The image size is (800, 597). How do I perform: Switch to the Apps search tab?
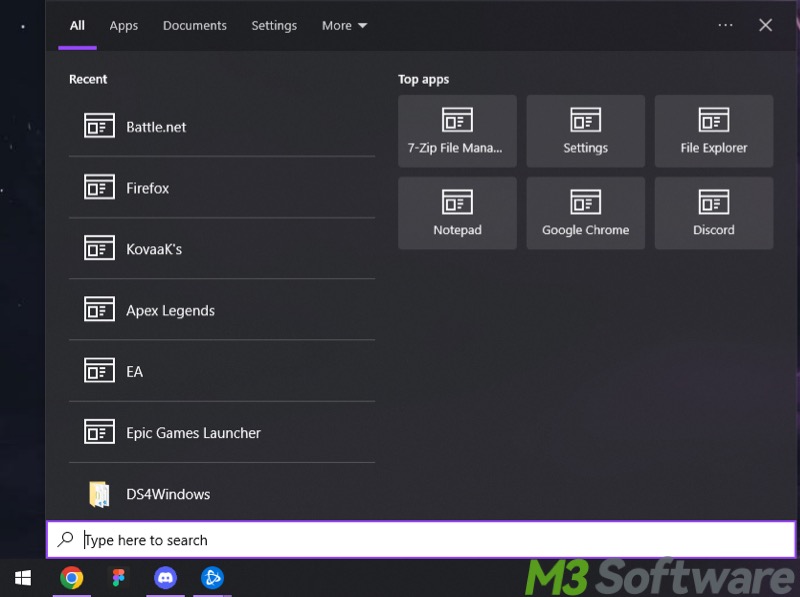pos(123,26)
